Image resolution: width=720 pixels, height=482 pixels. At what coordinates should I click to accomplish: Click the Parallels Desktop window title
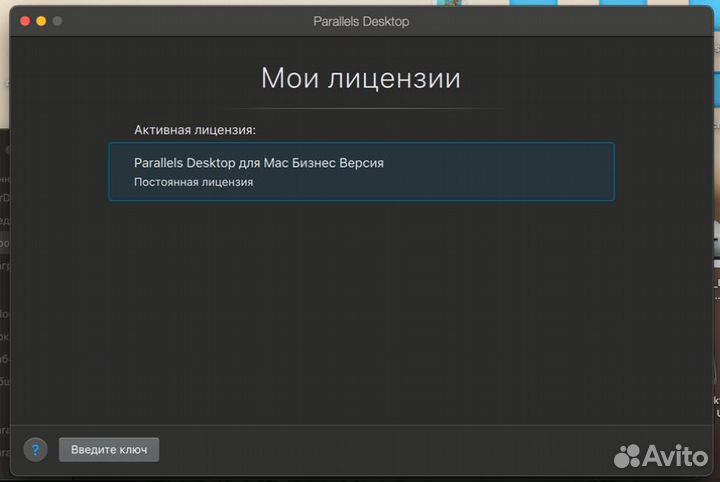click(x=361, y=22)
